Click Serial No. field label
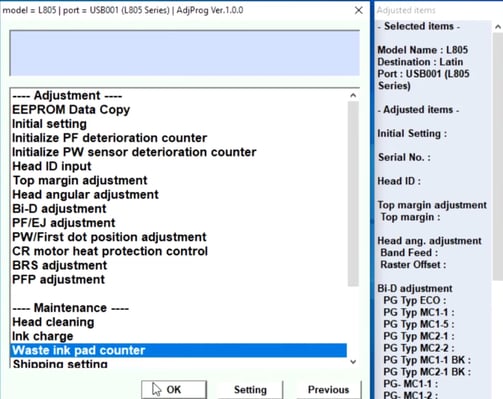Screen dimensions: 503x399 tap(404, 157)
